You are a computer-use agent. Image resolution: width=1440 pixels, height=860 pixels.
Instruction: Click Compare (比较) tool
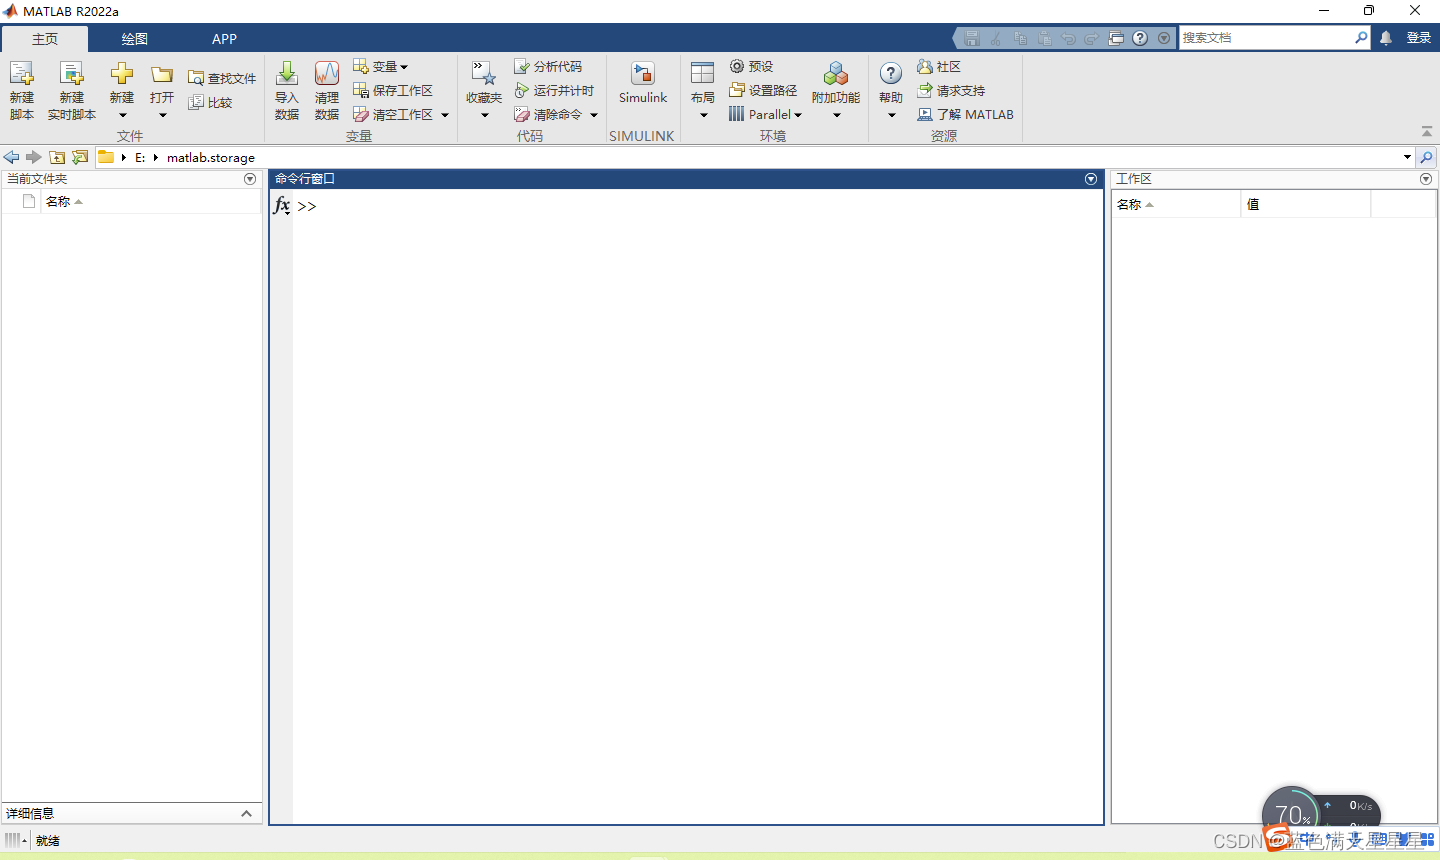click(211, 102)
